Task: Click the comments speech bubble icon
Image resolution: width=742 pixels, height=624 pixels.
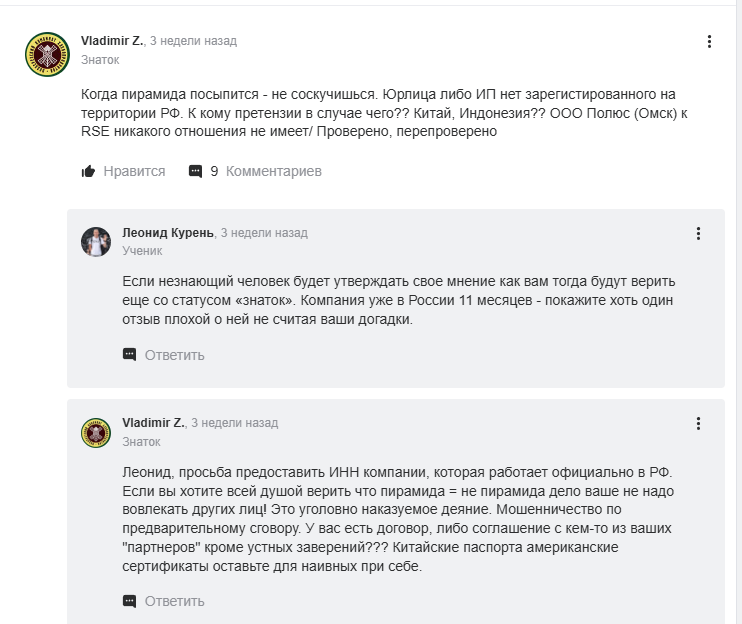Action: click(195, 171)
